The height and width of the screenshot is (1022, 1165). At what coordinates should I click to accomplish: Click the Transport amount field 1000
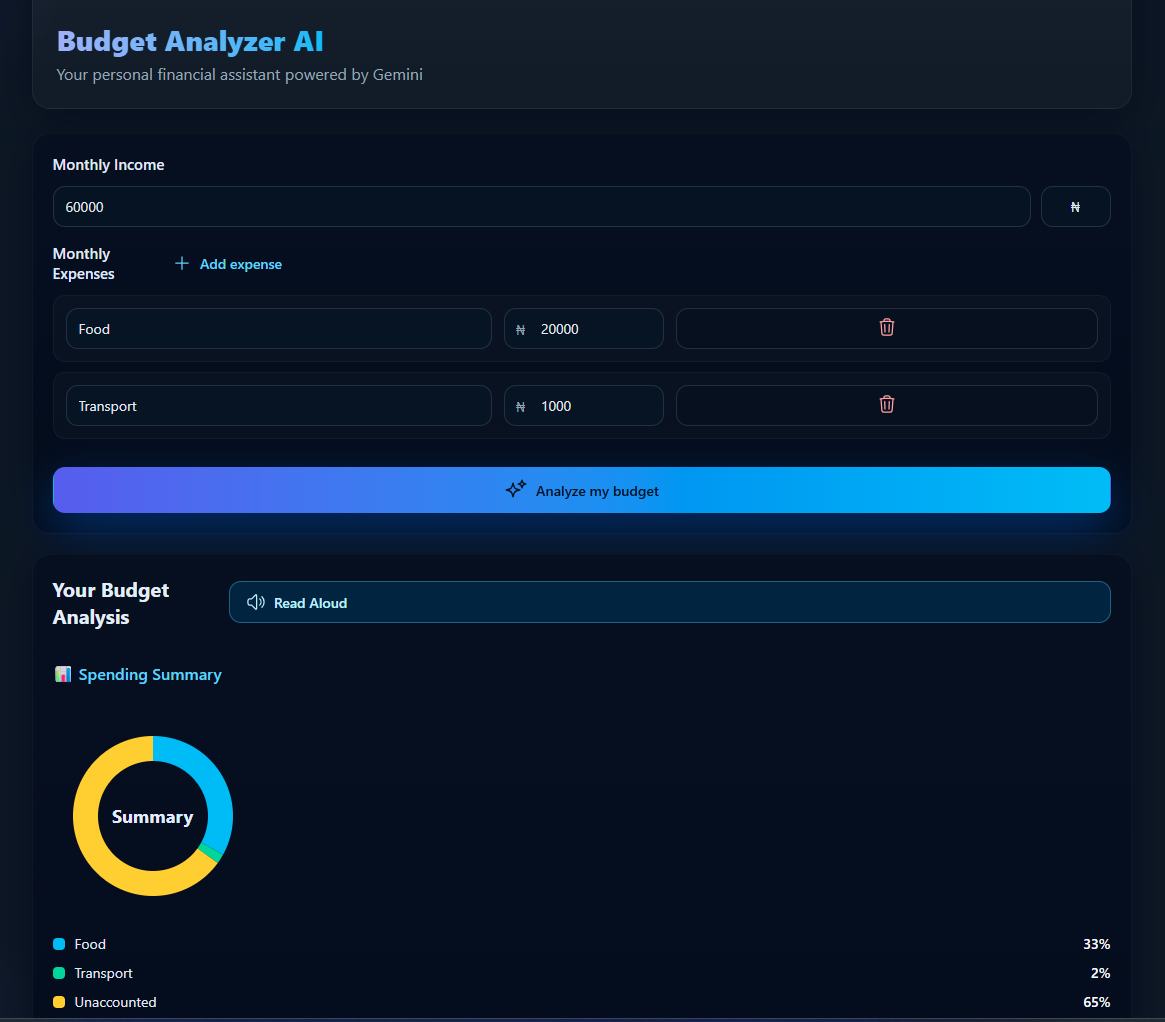click(x=584, y=406)
